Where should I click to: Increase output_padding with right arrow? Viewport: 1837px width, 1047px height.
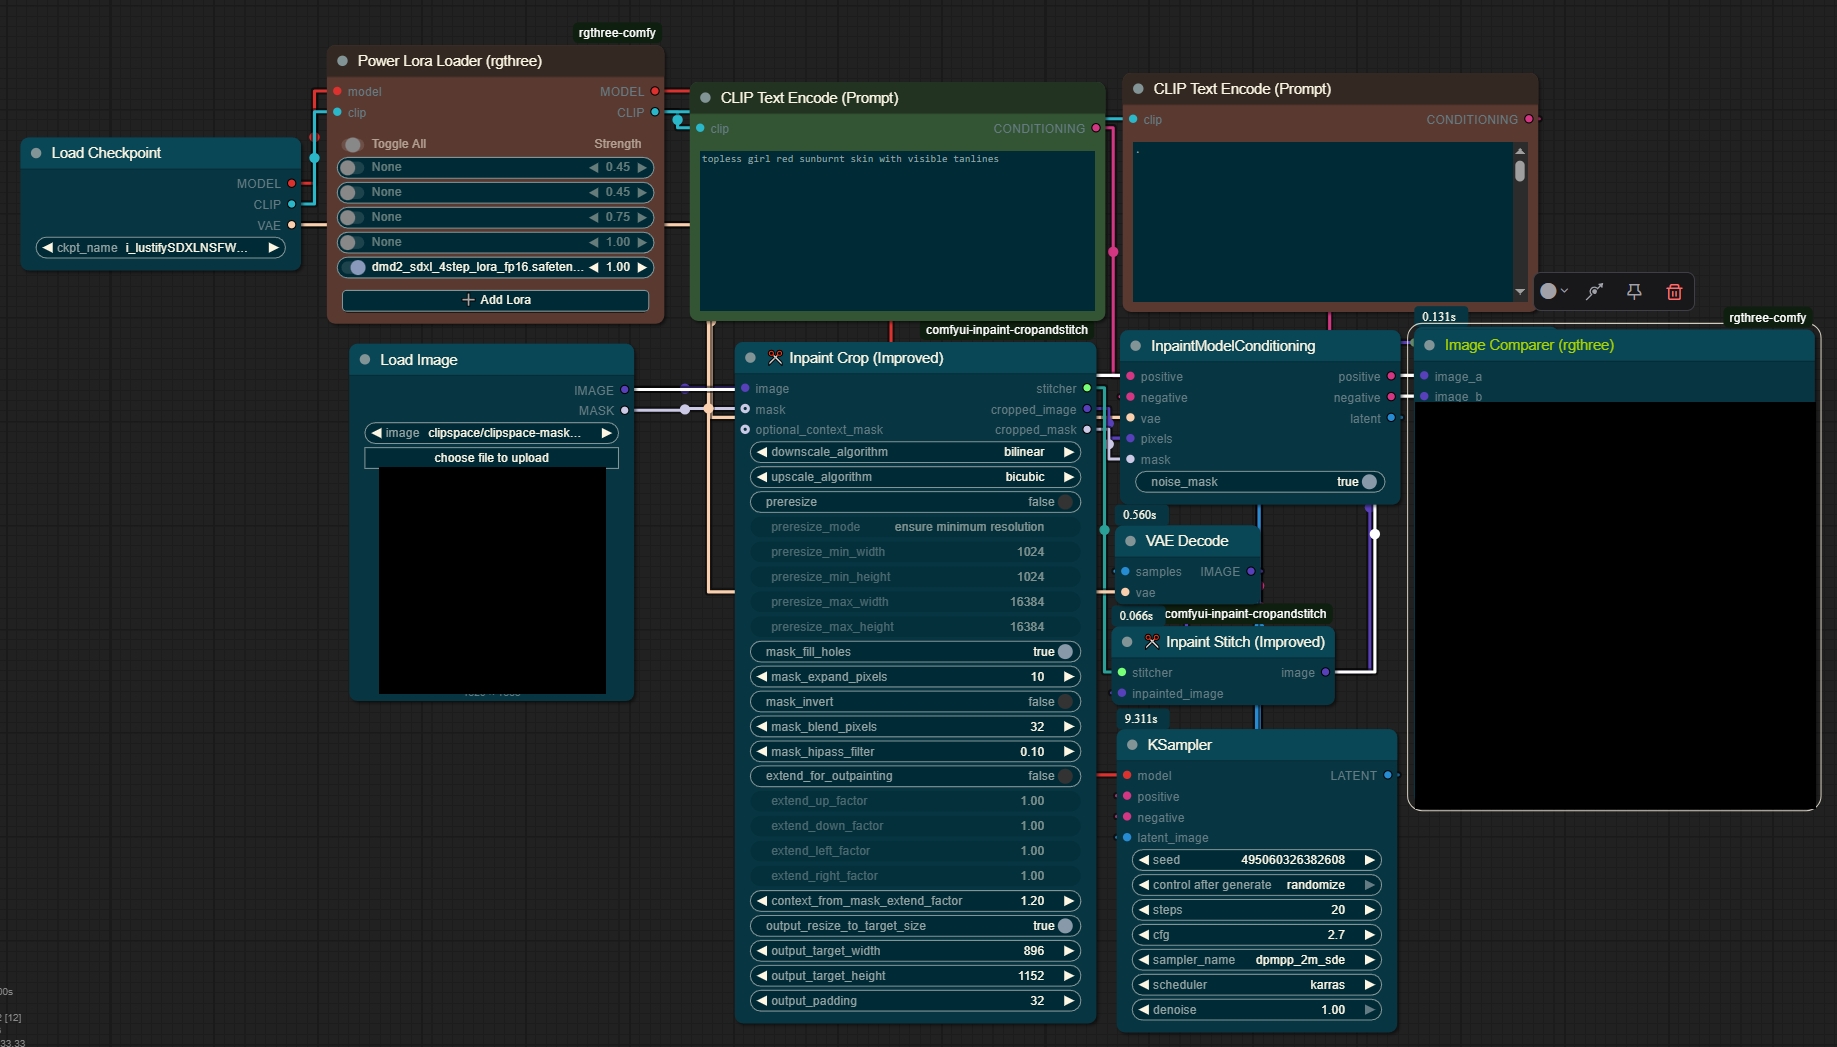point(1068,1001)
